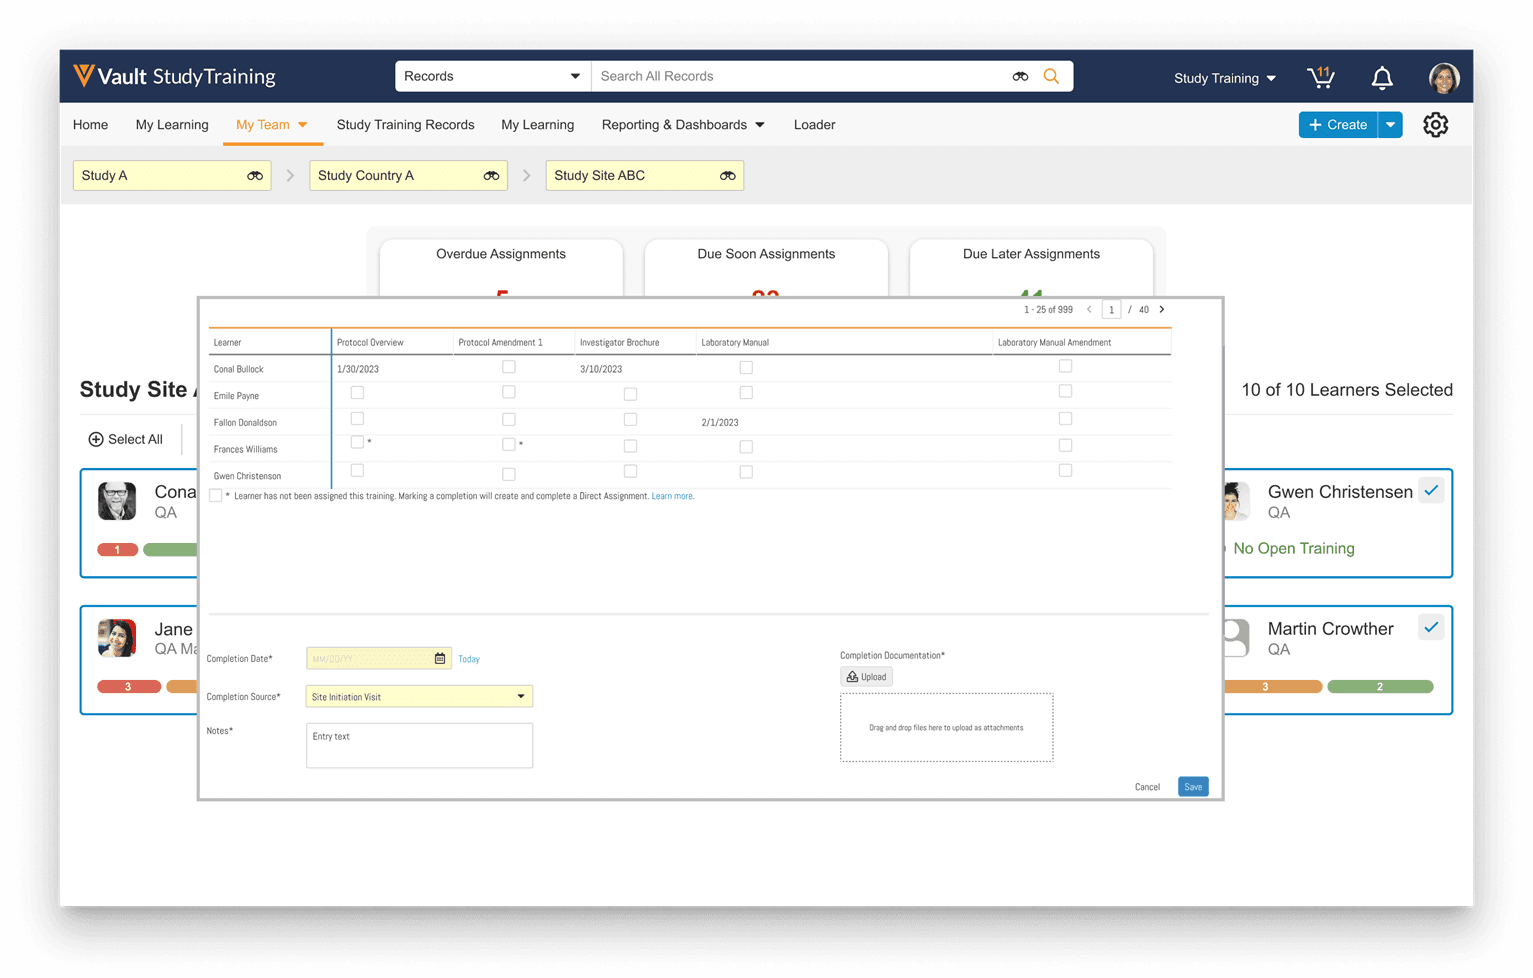Save the completion dialog

[1193, 787]
